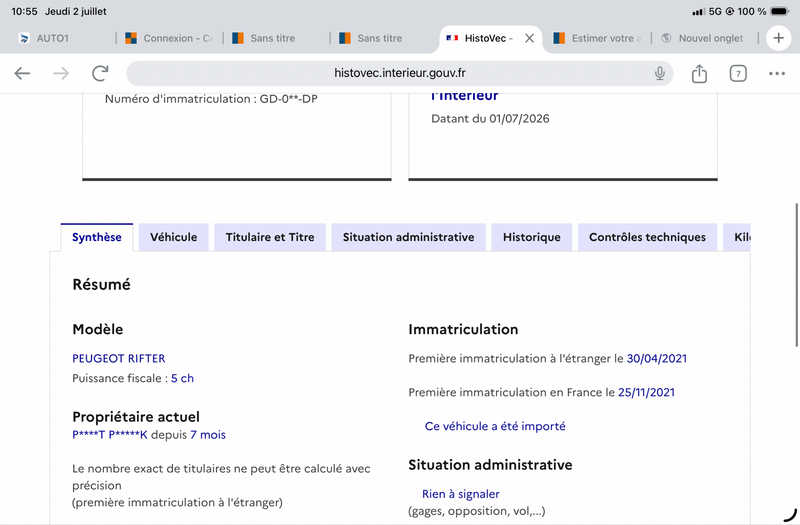The height and width of the screenshot is (525, 800).
Task: Click the date 30/04/2021
Action: [657, 359]
